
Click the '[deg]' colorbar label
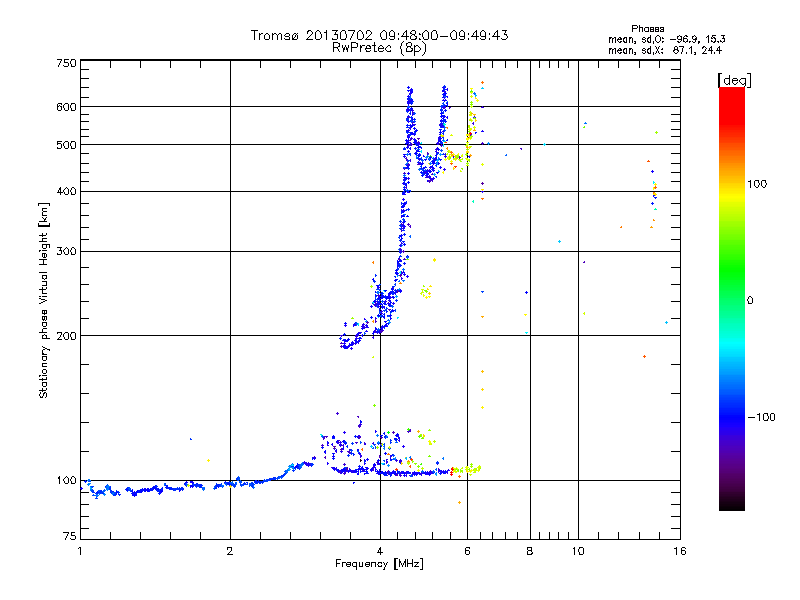pos(734,80)
